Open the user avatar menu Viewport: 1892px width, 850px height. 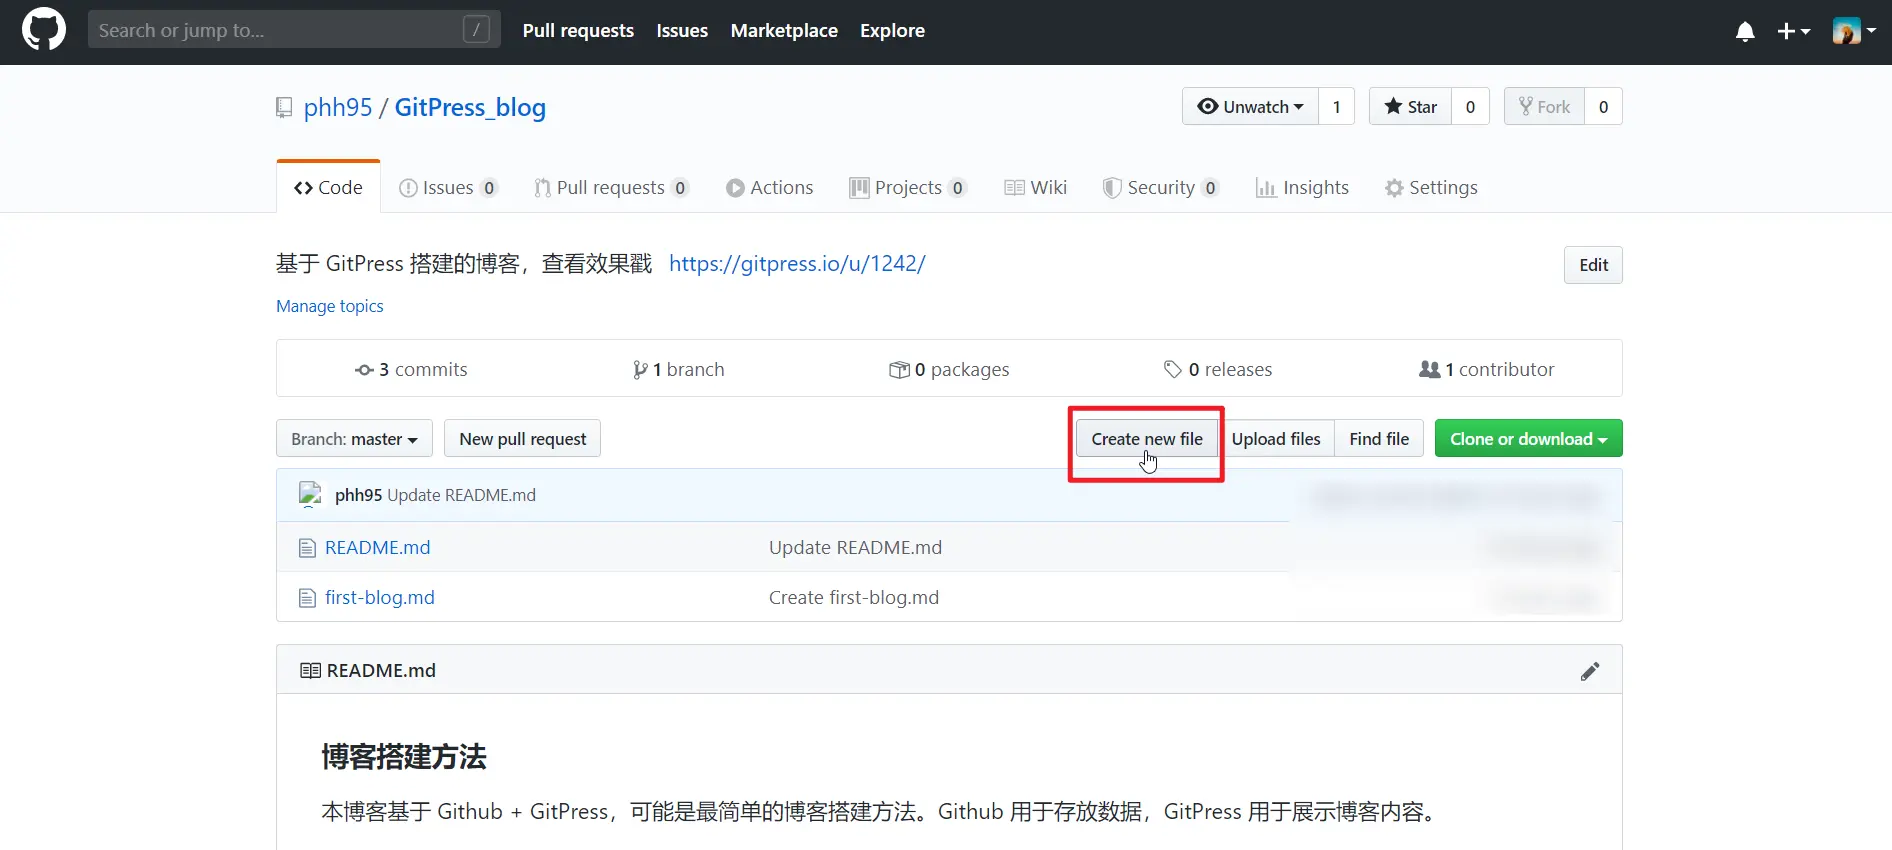tap(1854, 31)
